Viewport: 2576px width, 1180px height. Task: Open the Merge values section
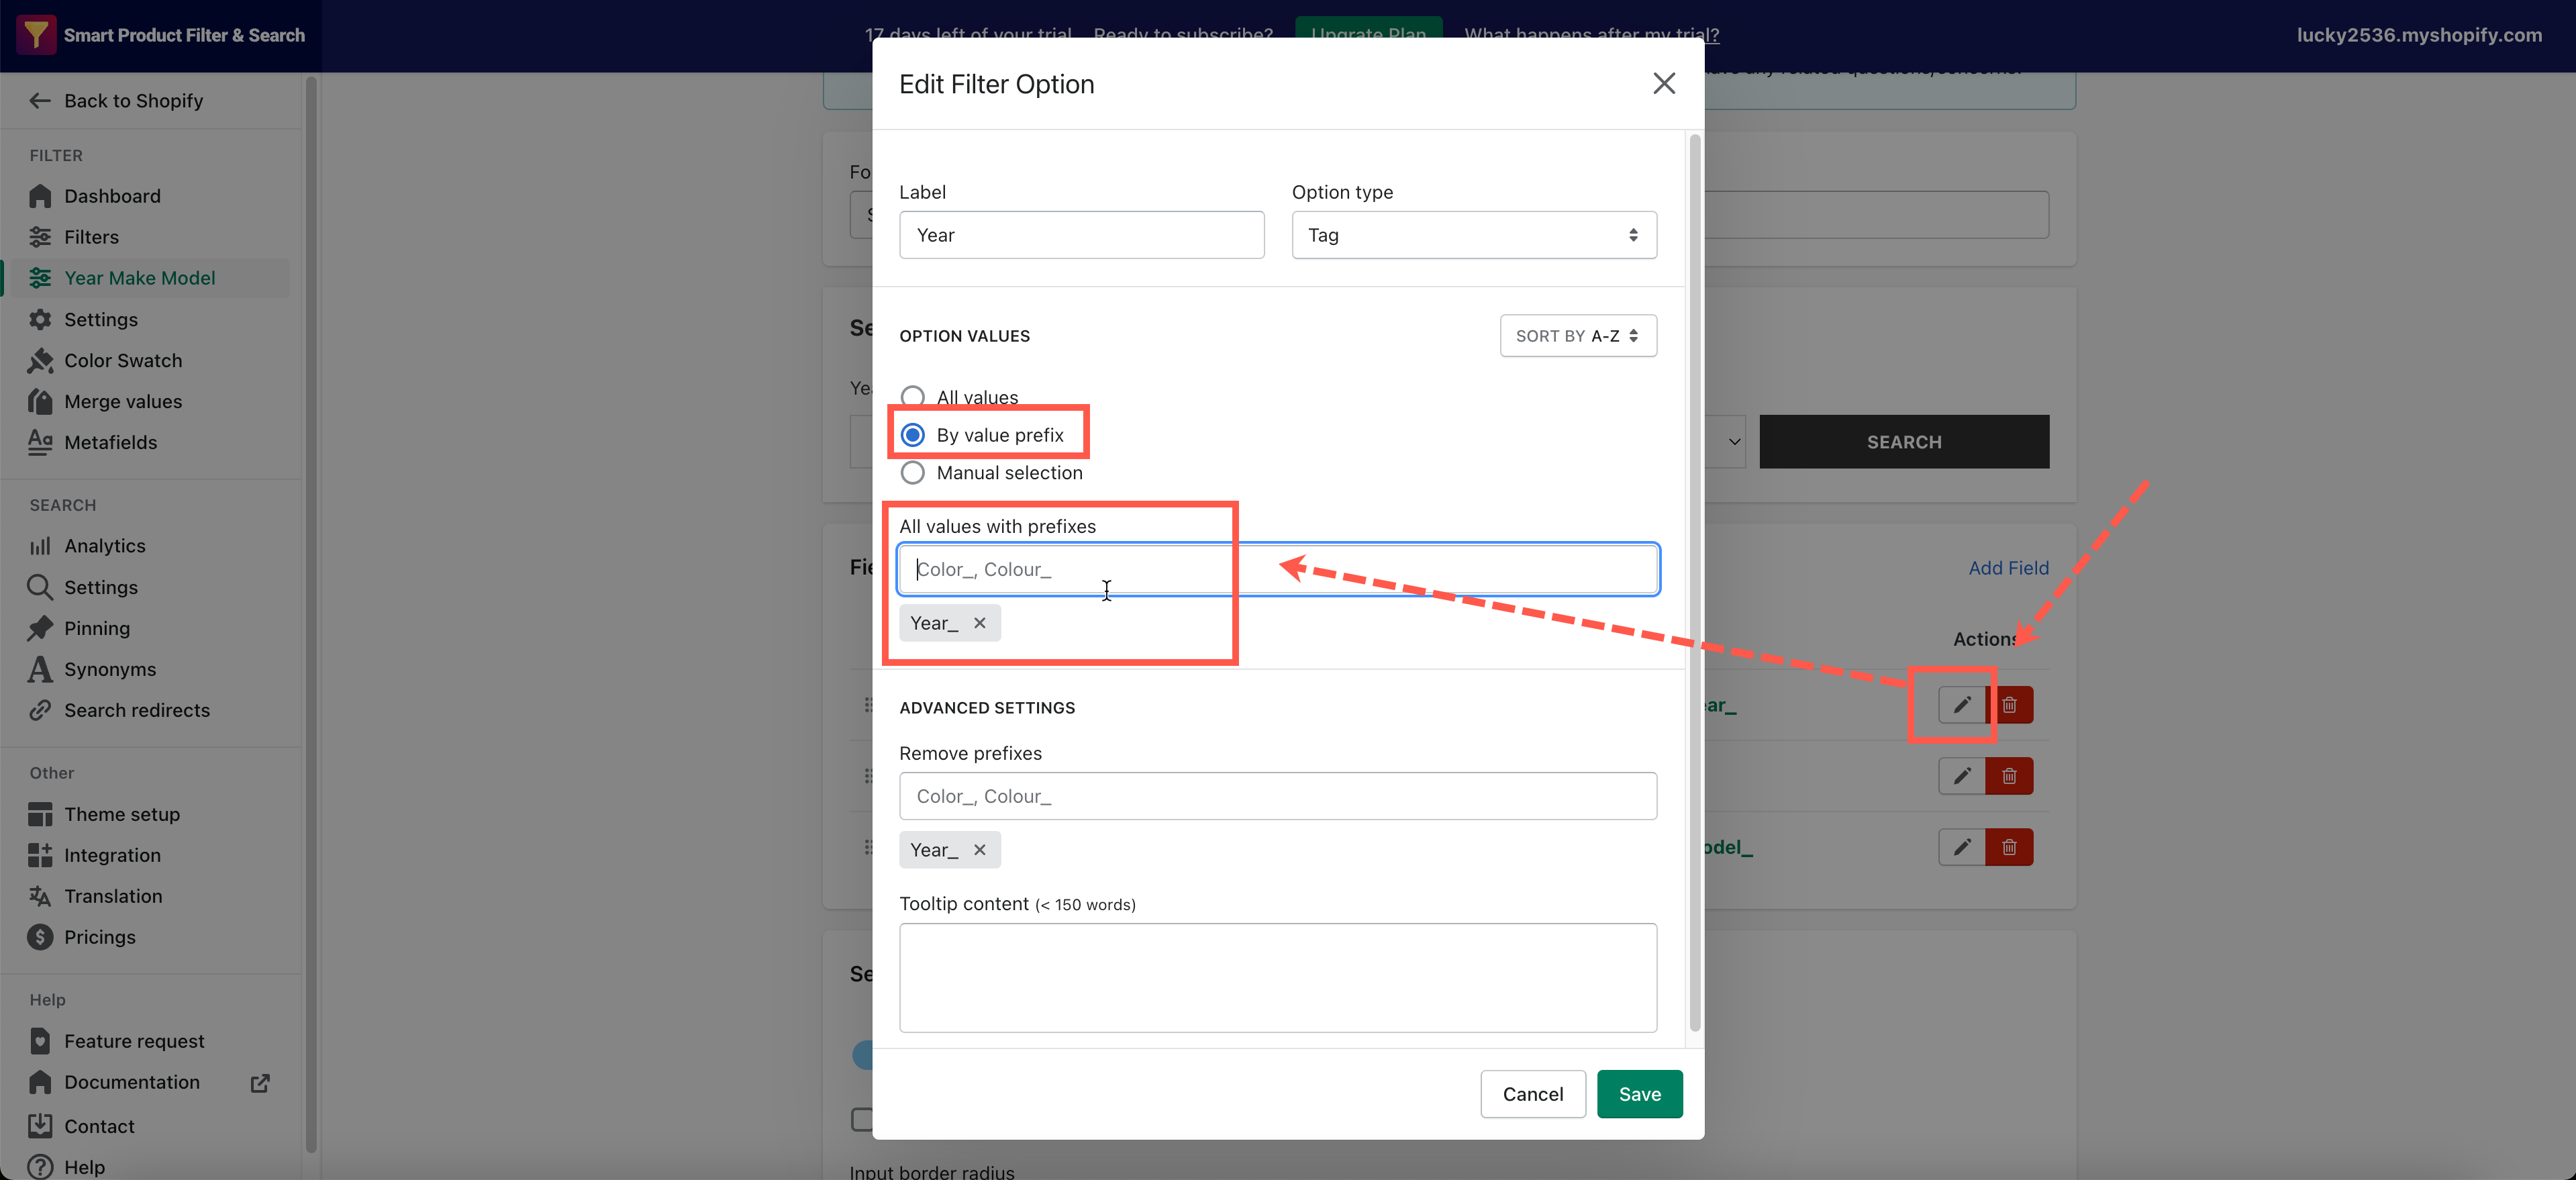tap(123, 401)
